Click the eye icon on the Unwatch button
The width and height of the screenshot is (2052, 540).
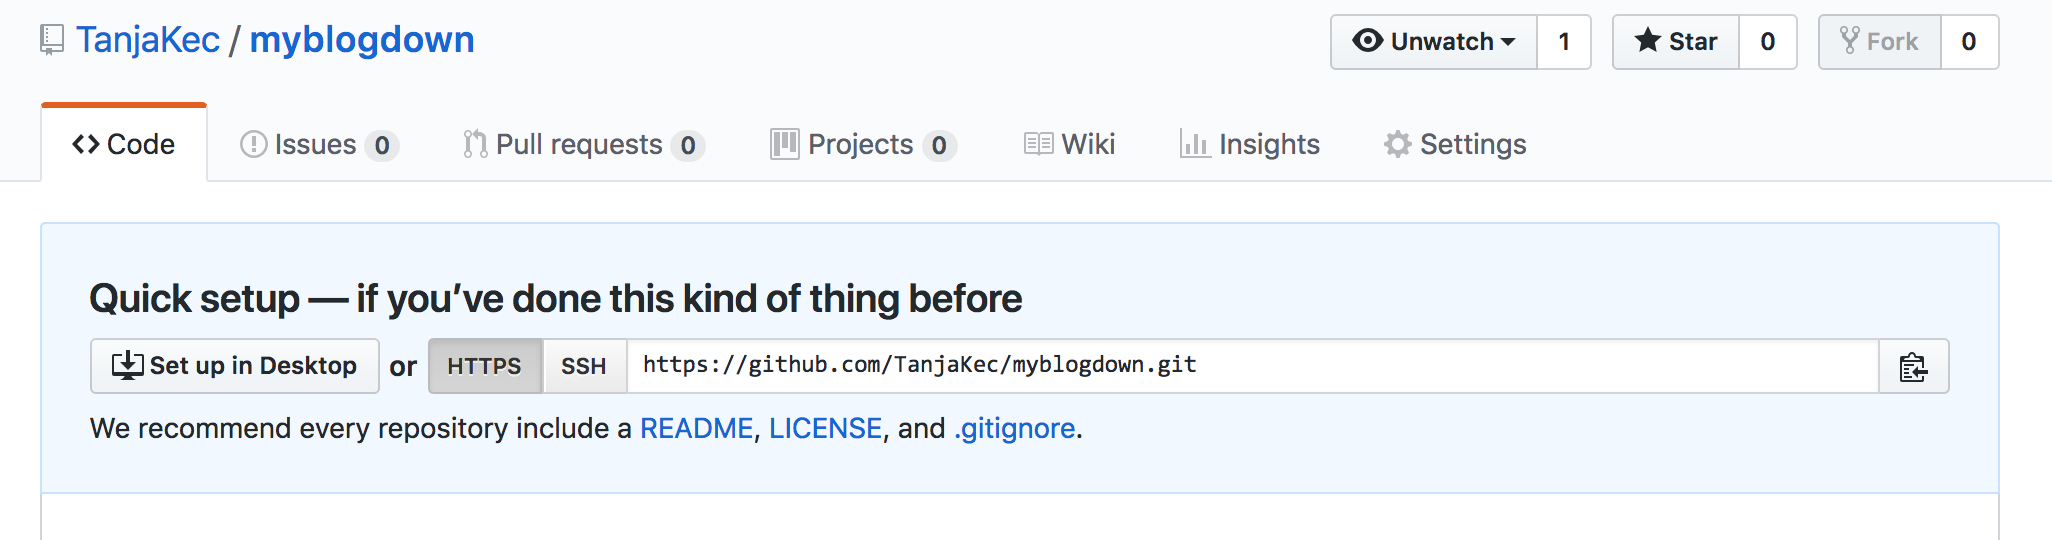tap(1367, 41)
